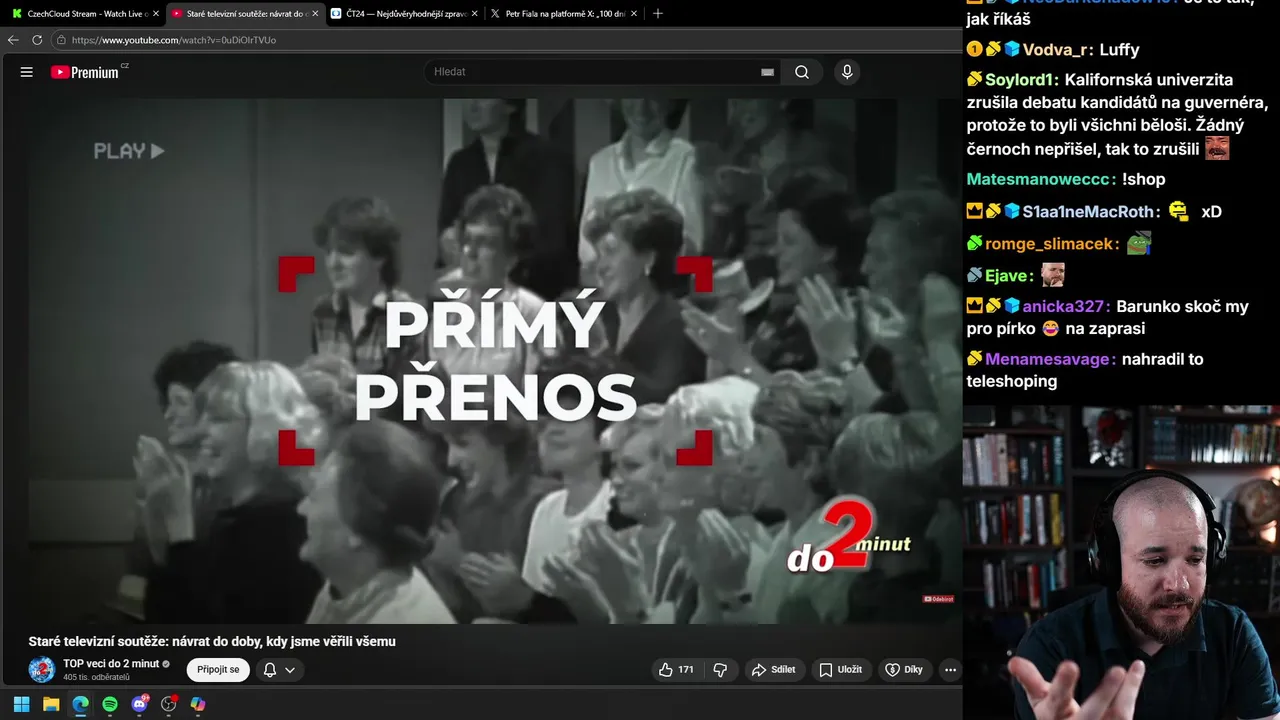The image size is (1280, 720).
Task: Open more actions three-dot menu
Action: click(950, 670)
